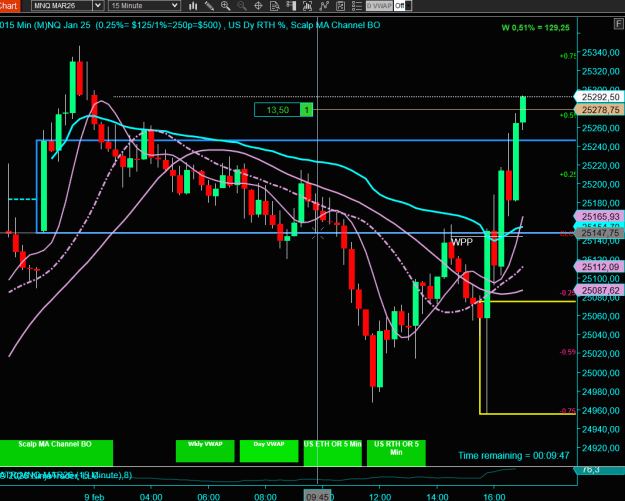625x501 pixels.
Task: Click the chart title indicator text
Action: point(190,25)
